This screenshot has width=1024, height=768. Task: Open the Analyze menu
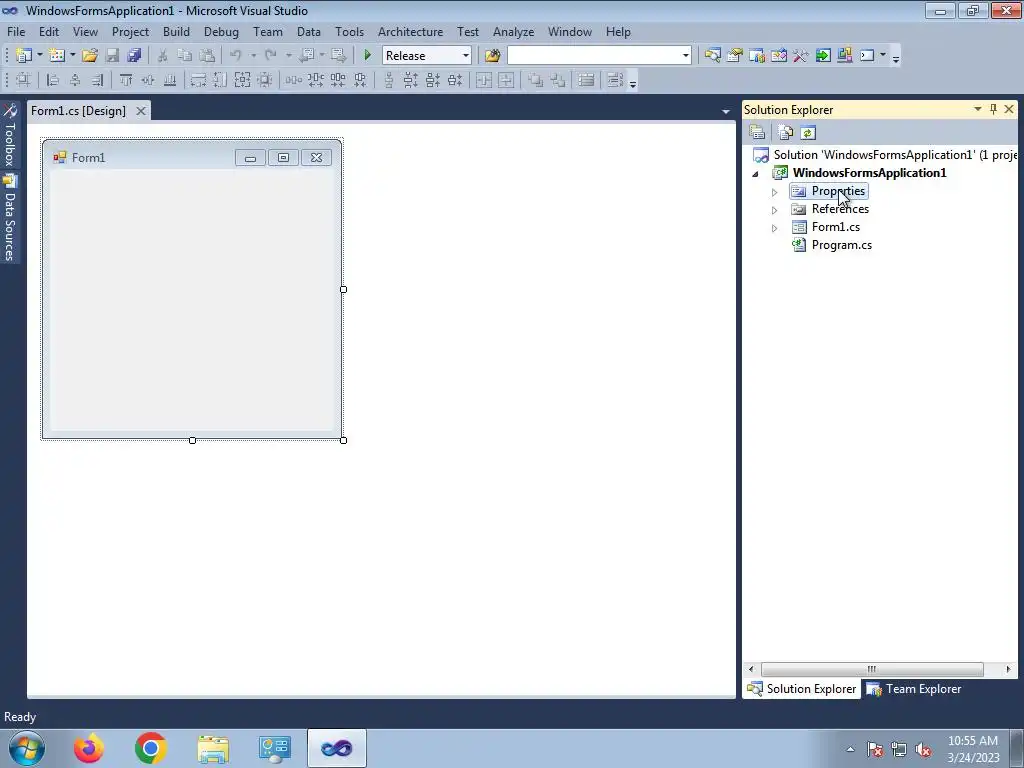513,31
